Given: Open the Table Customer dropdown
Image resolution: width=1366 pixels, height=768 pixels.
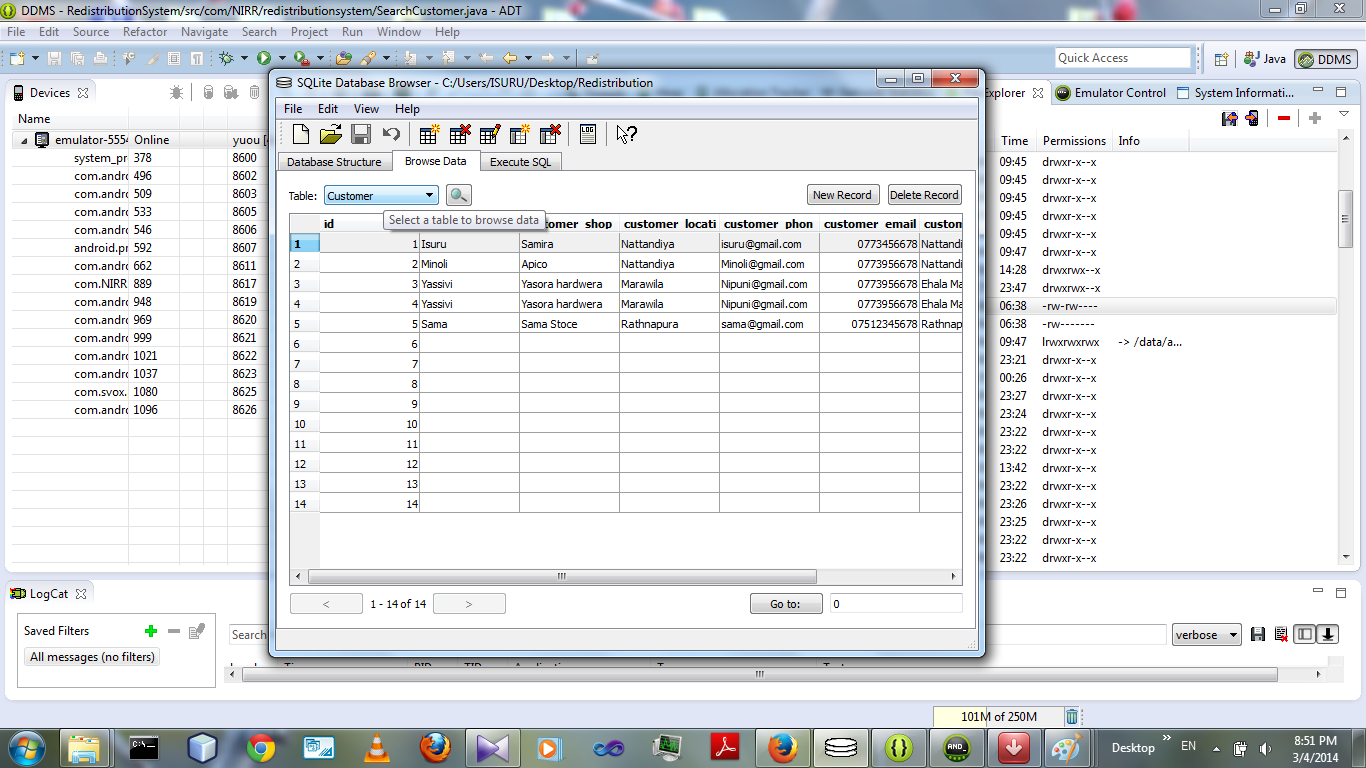Looking at the screenshot, I should click(x=381, y=195).
